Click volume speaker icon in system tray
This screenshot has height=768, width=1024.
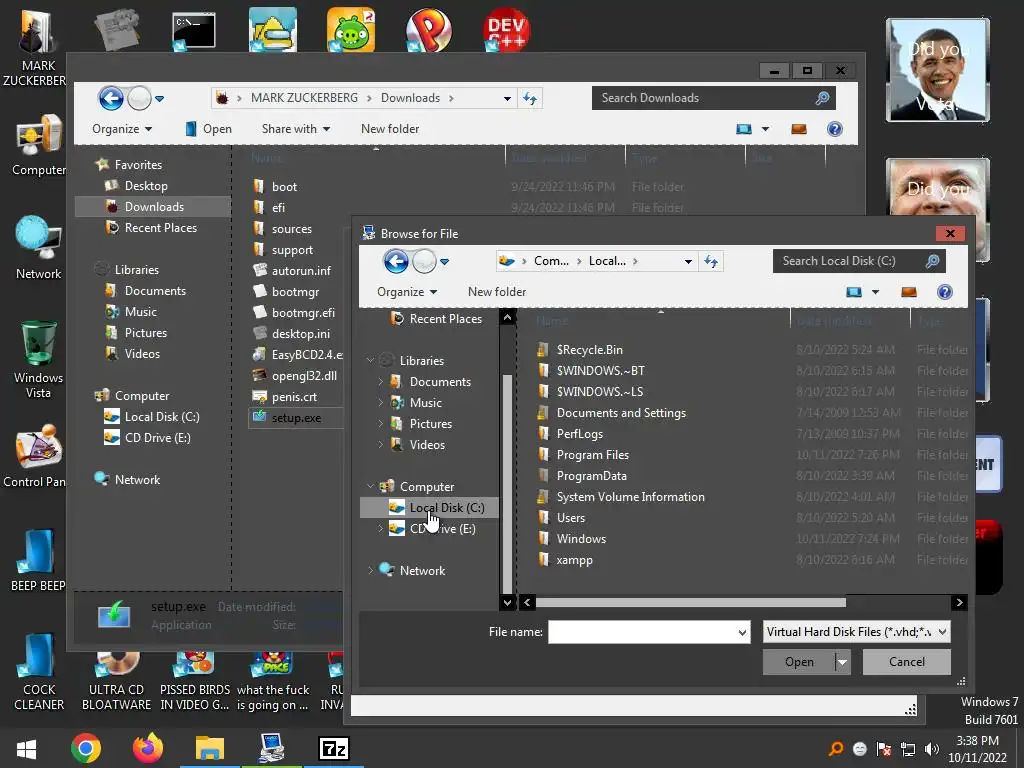click(x=932, y=749)
